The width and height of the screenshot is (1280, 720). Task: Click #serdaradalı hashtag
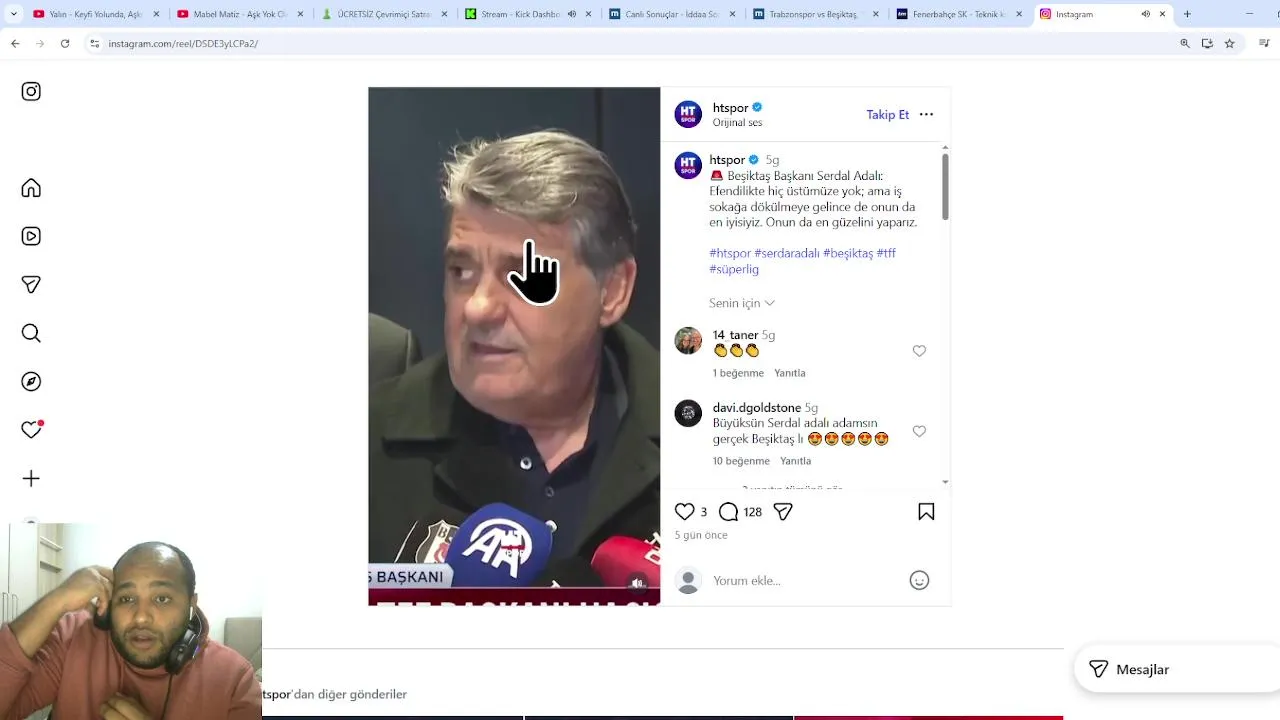[x=786, y=254]
